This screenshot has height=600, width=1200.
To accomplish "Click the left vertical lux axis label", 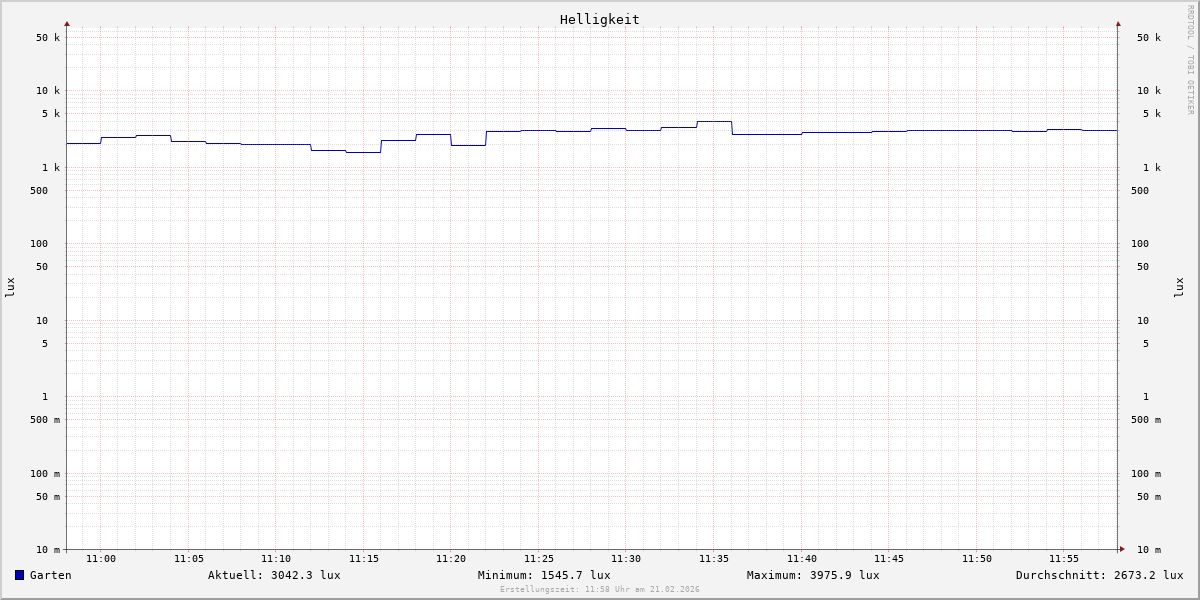I will [x=10, y=288].
